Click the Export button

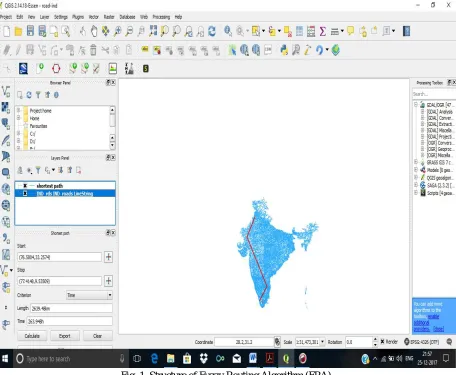[65, 336]
